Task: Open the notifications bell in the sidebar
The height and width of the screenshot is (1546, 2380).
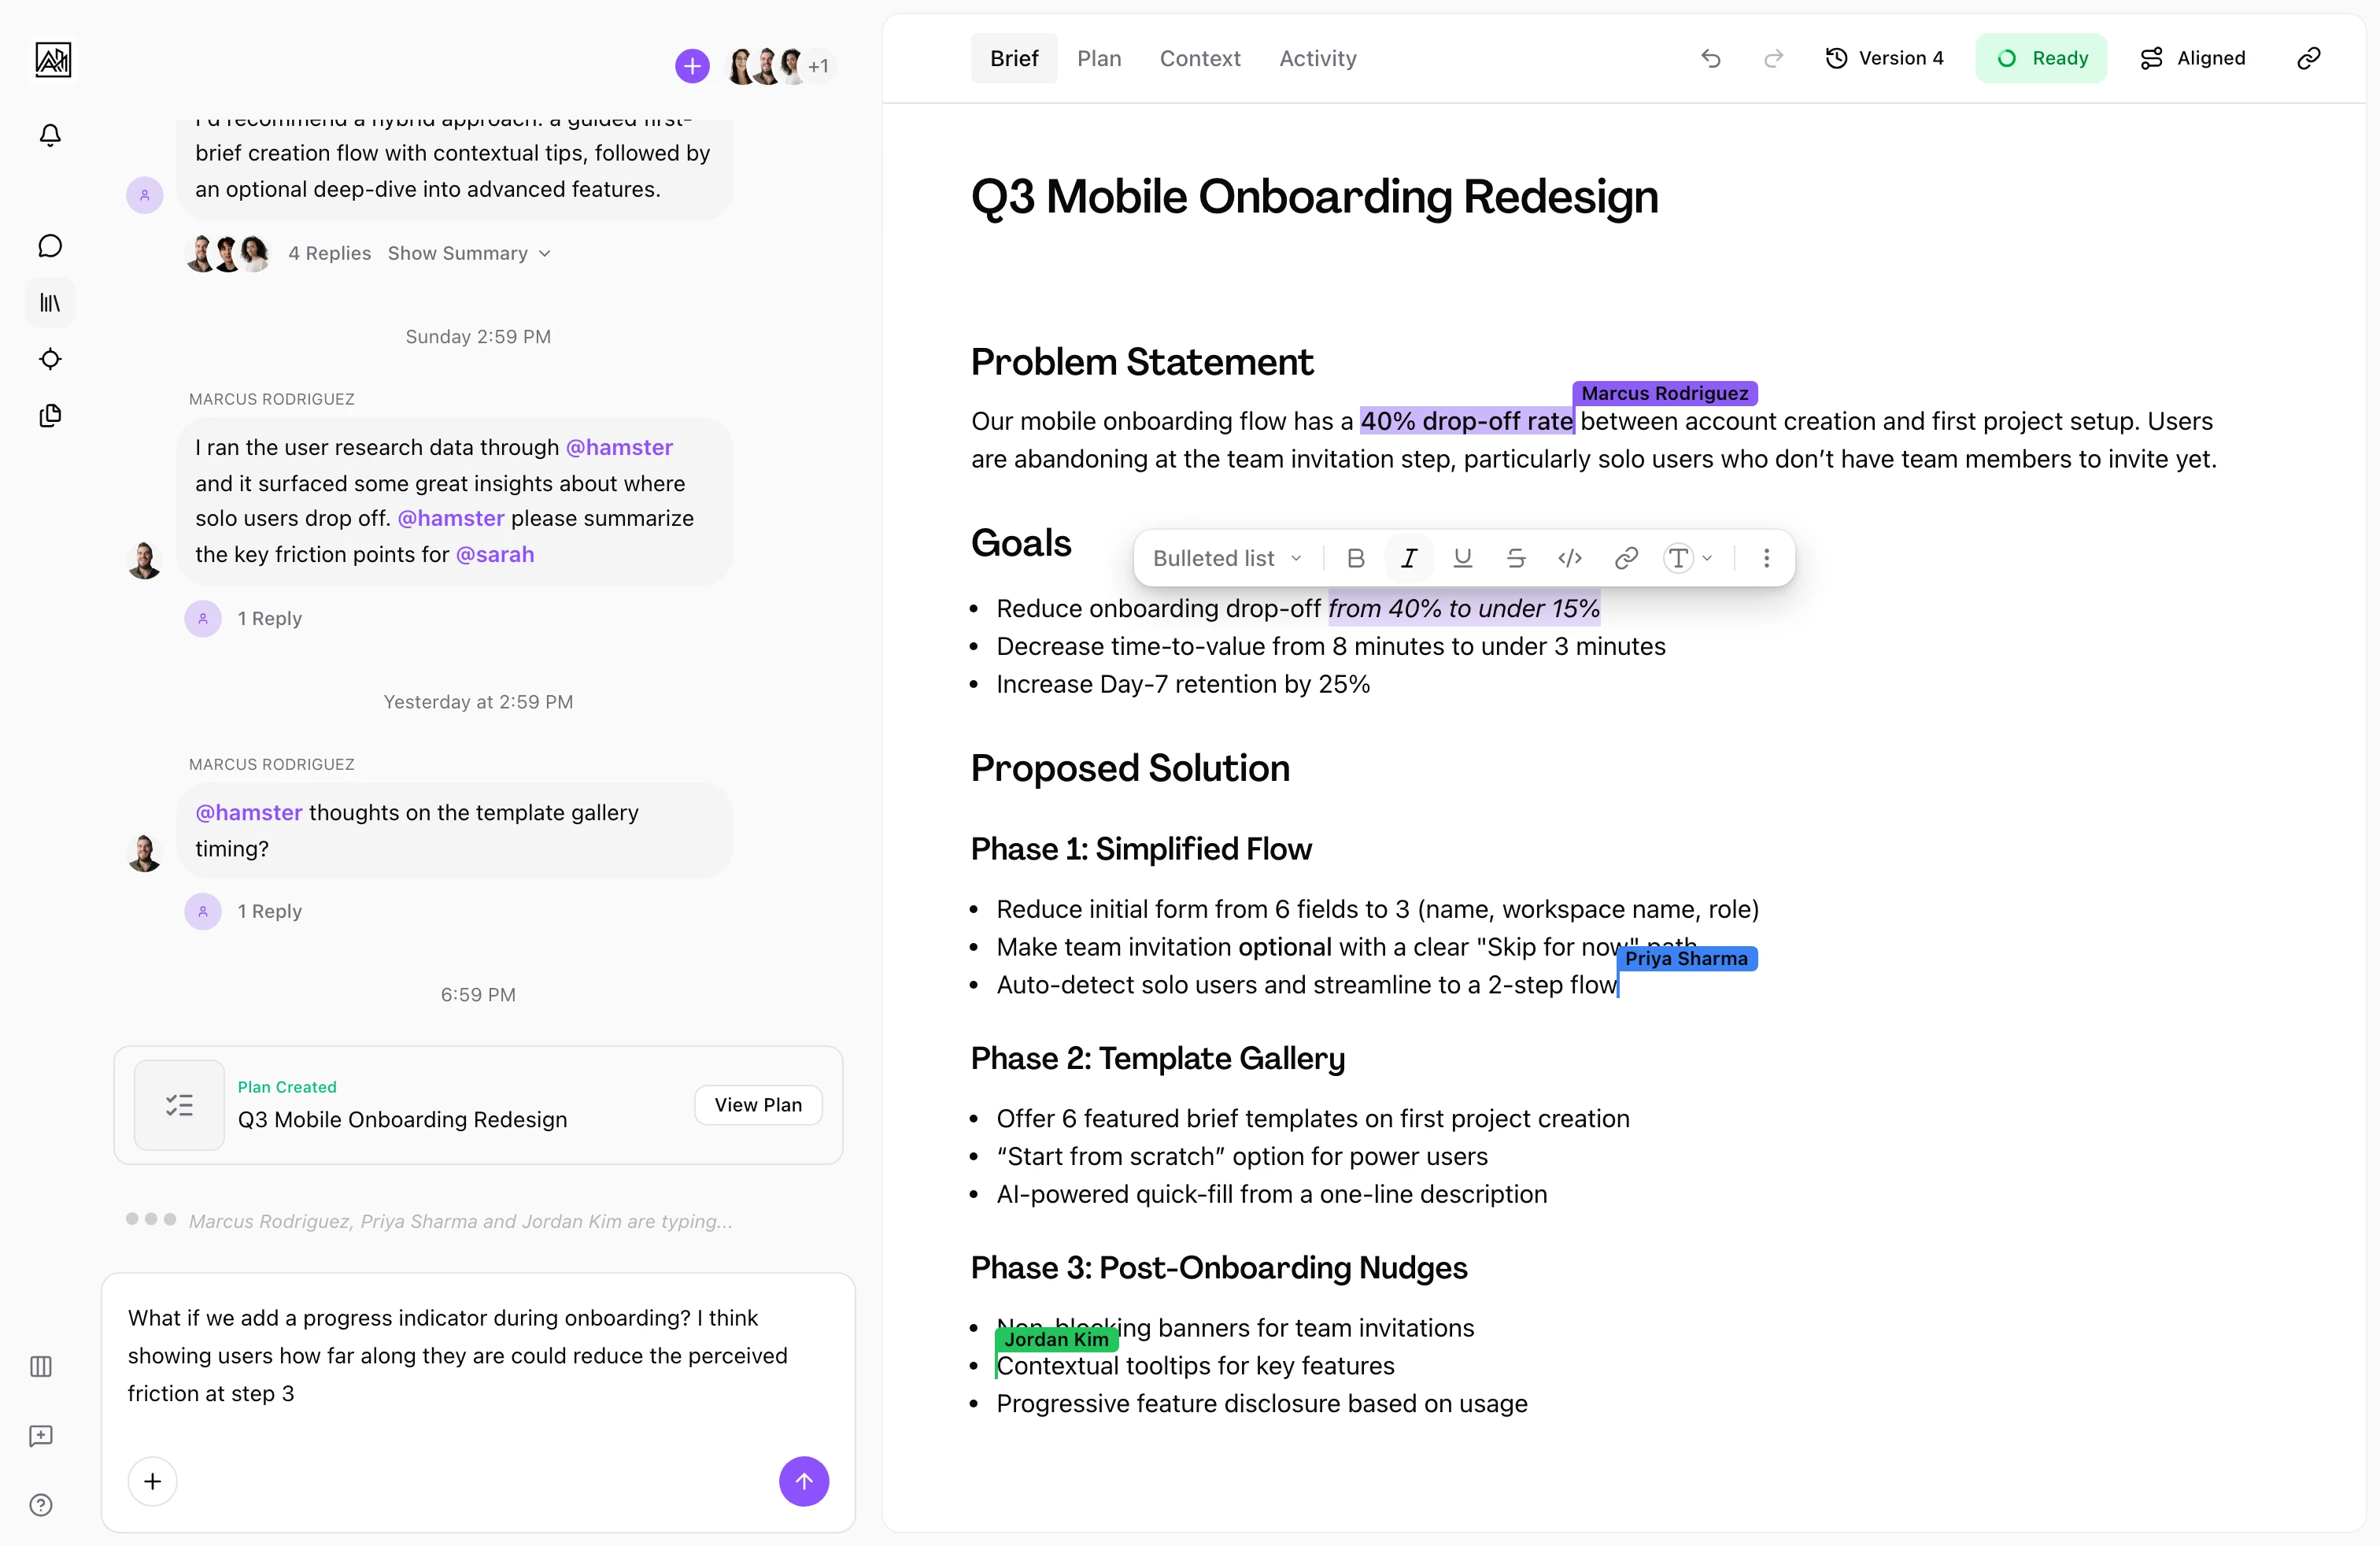Action: [50, 135]
